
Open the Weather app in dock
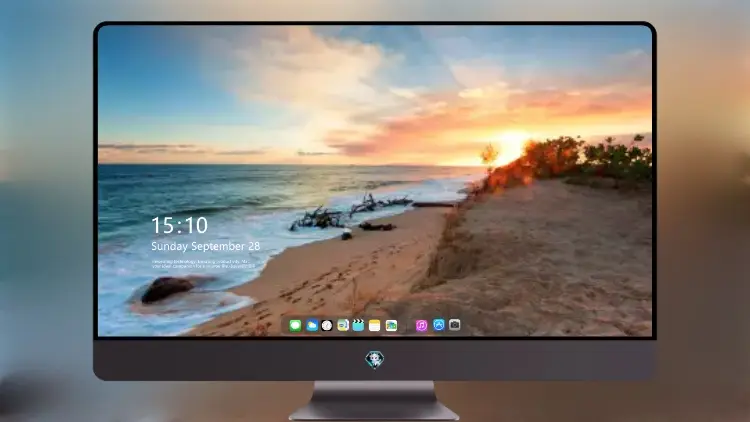pos(312,326)
